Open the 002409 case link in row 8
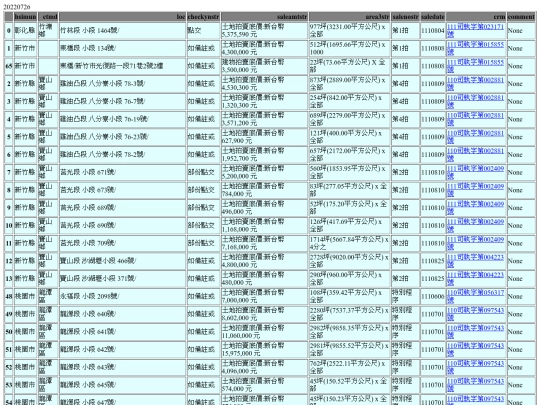540x405 pixels. [x=475, y=190]
